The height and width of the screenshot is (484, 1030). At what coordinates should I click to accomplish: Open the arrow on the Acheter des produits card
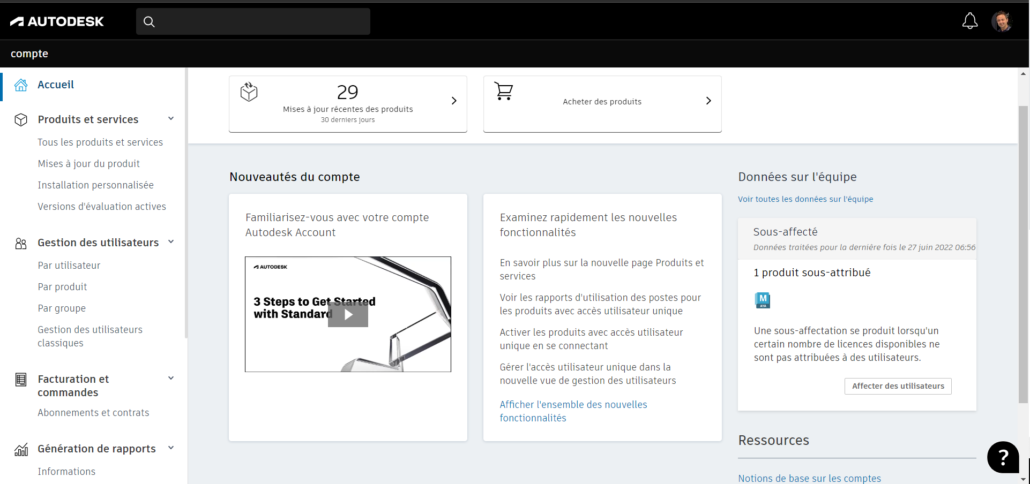(x=708, y=101)
